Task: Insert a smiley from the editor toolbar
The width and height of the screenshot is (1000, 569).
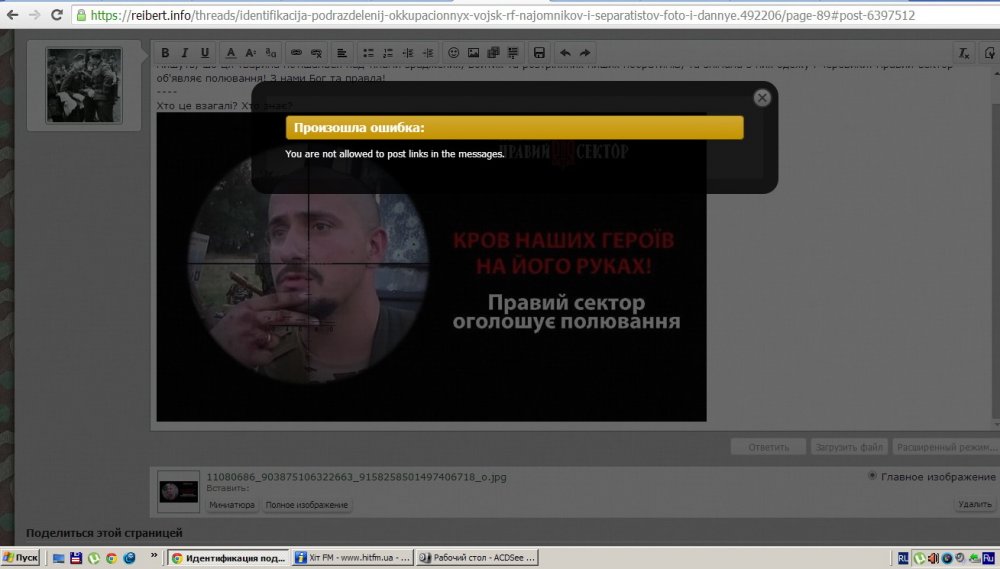Action: point(453,52)
